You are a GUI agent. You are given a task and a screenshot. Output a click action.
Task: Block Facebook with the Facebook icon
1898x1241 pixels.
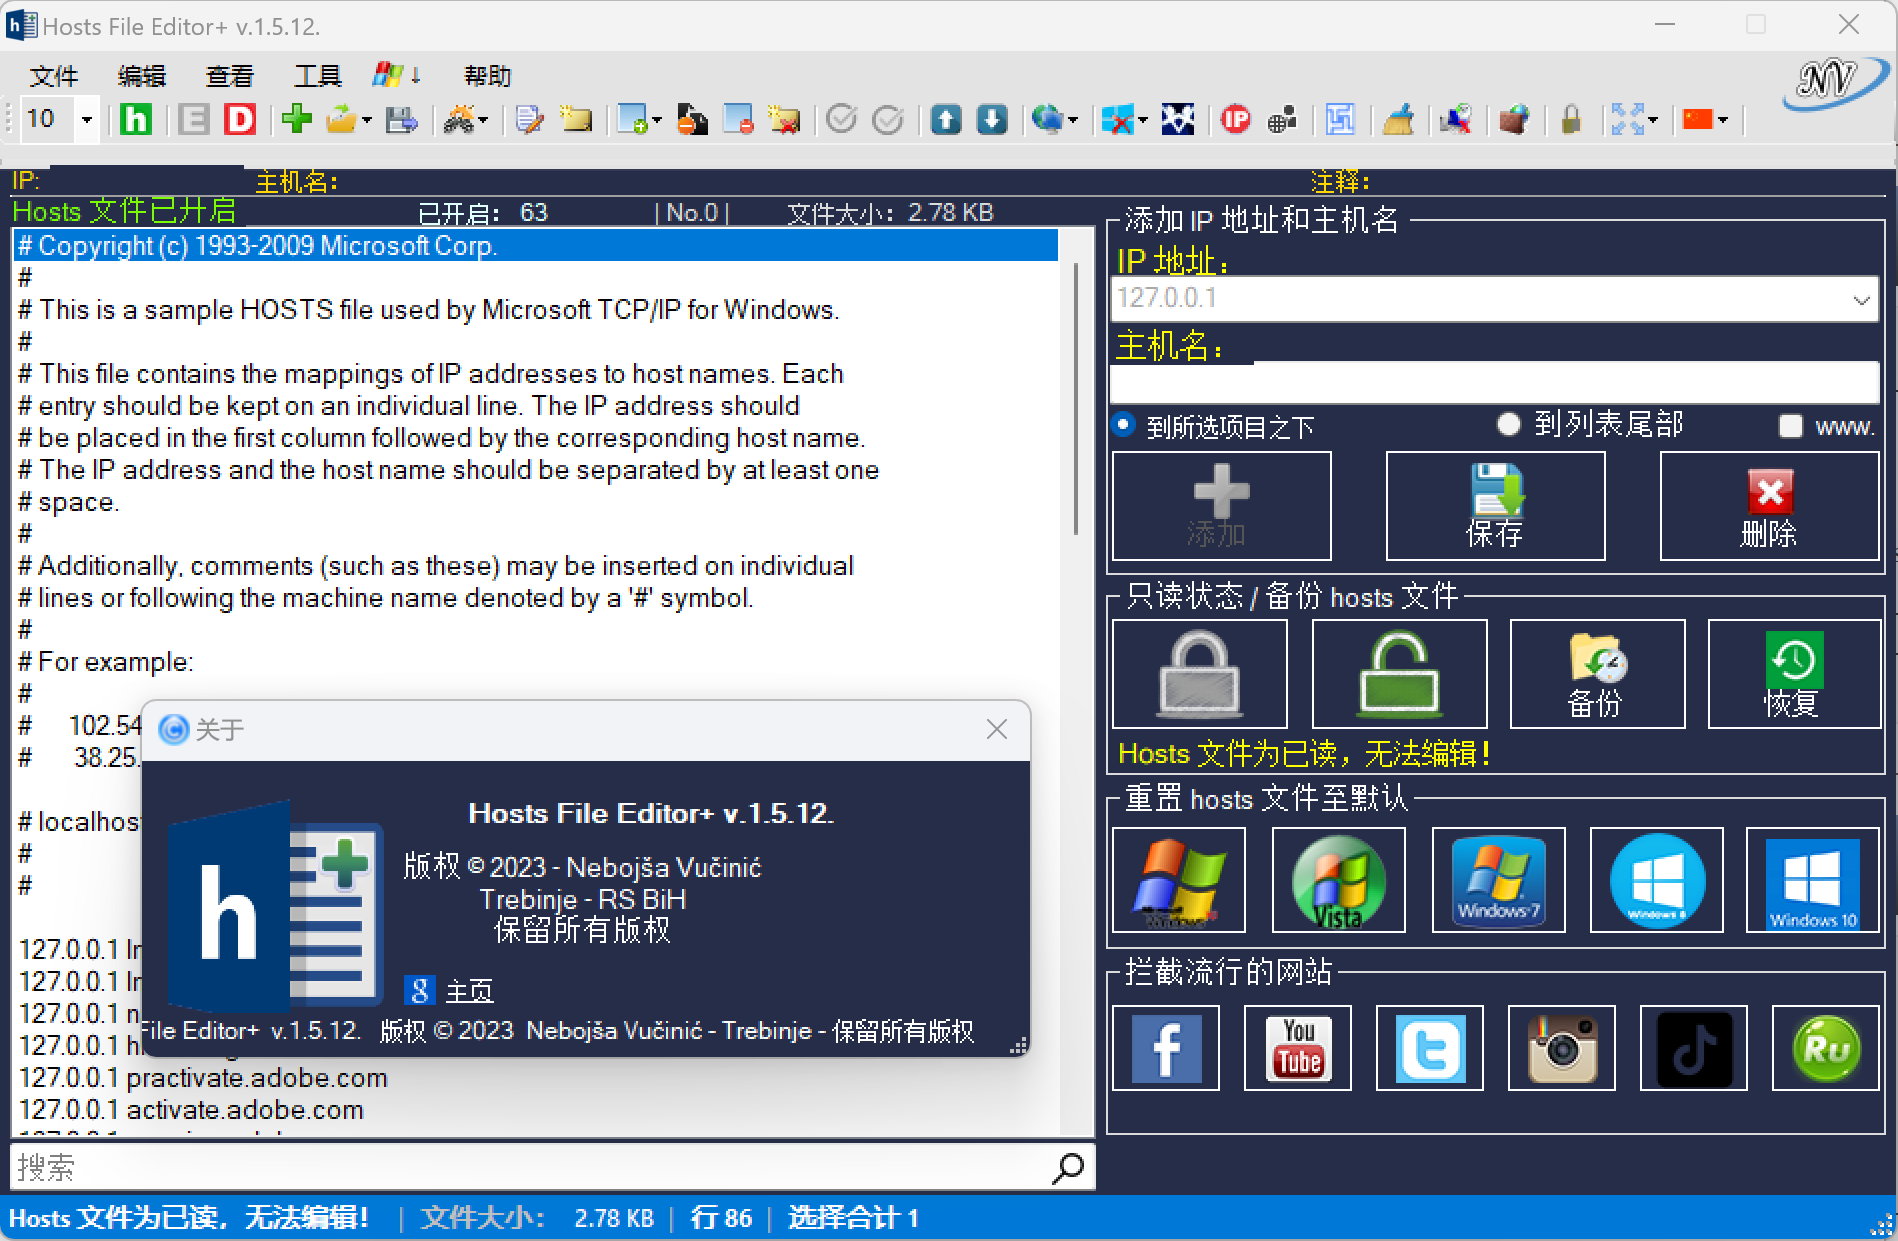[x=1166, y=1048]
